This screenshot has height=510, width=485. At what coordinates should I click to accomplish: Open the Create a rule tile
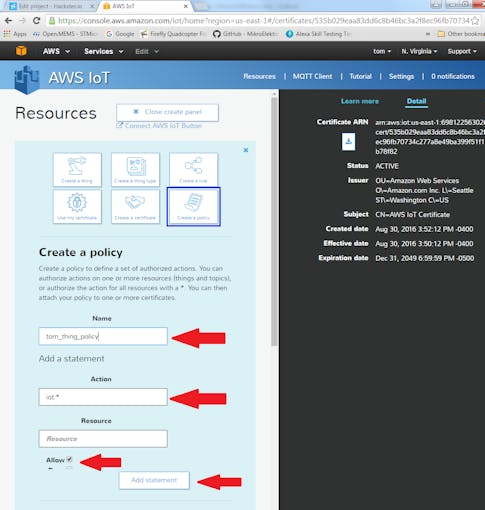(x=193, y=169)
